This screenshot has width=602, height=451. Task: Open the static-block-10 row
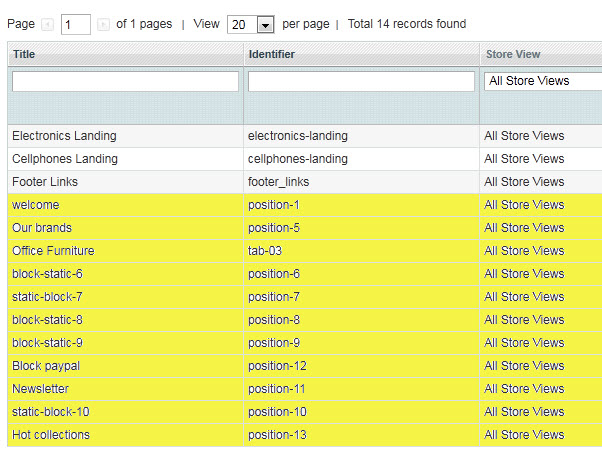[305, 412]
